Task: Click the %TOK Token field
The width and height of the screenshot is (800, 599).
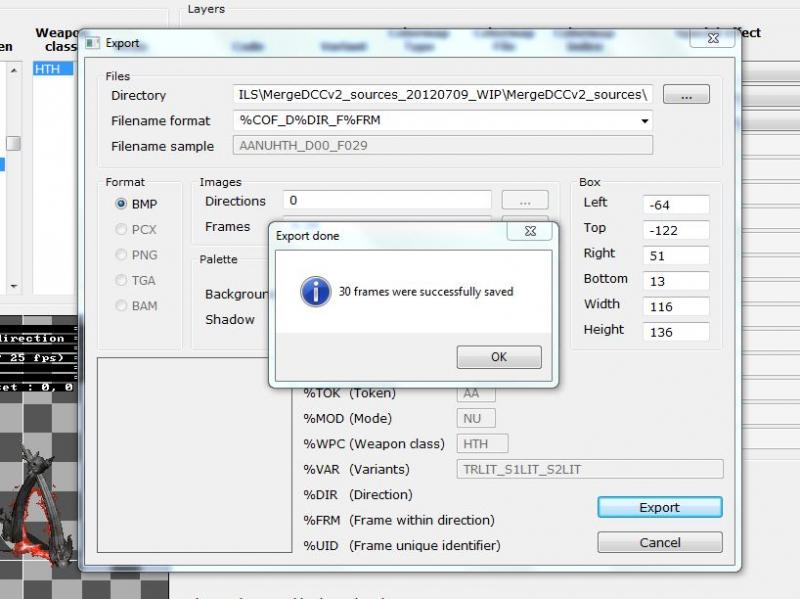Action: pyautogui.click(x=476, y=394)
